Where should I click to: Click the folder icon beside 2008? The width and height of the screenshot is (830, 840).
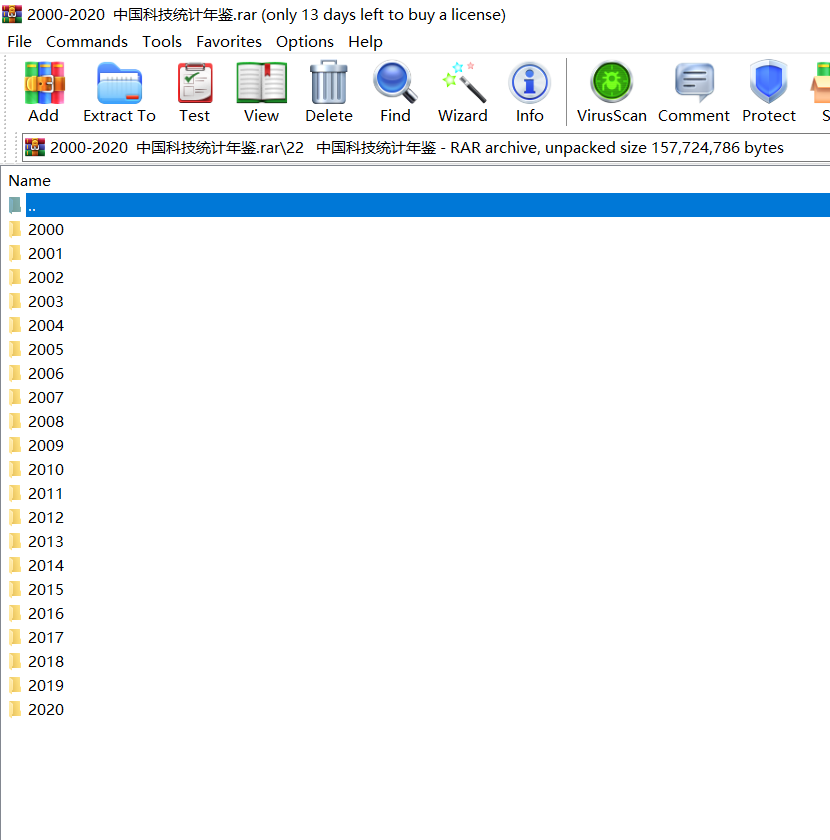pos(15,422)
